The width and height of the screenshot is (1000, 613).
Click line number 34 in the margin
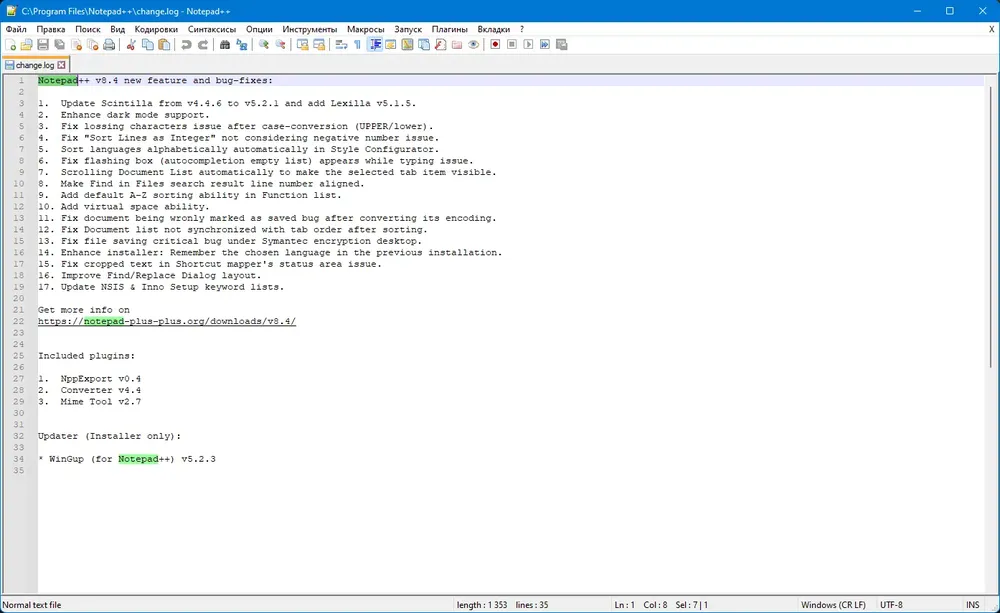[x=18, y=459]
